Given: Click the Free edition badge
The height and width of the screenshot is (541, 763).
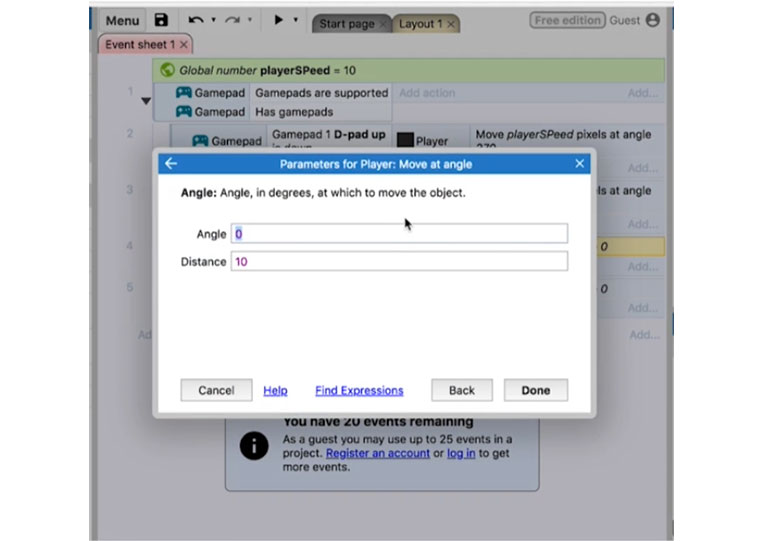Looking at the screenshot, I should pos(567,20).
